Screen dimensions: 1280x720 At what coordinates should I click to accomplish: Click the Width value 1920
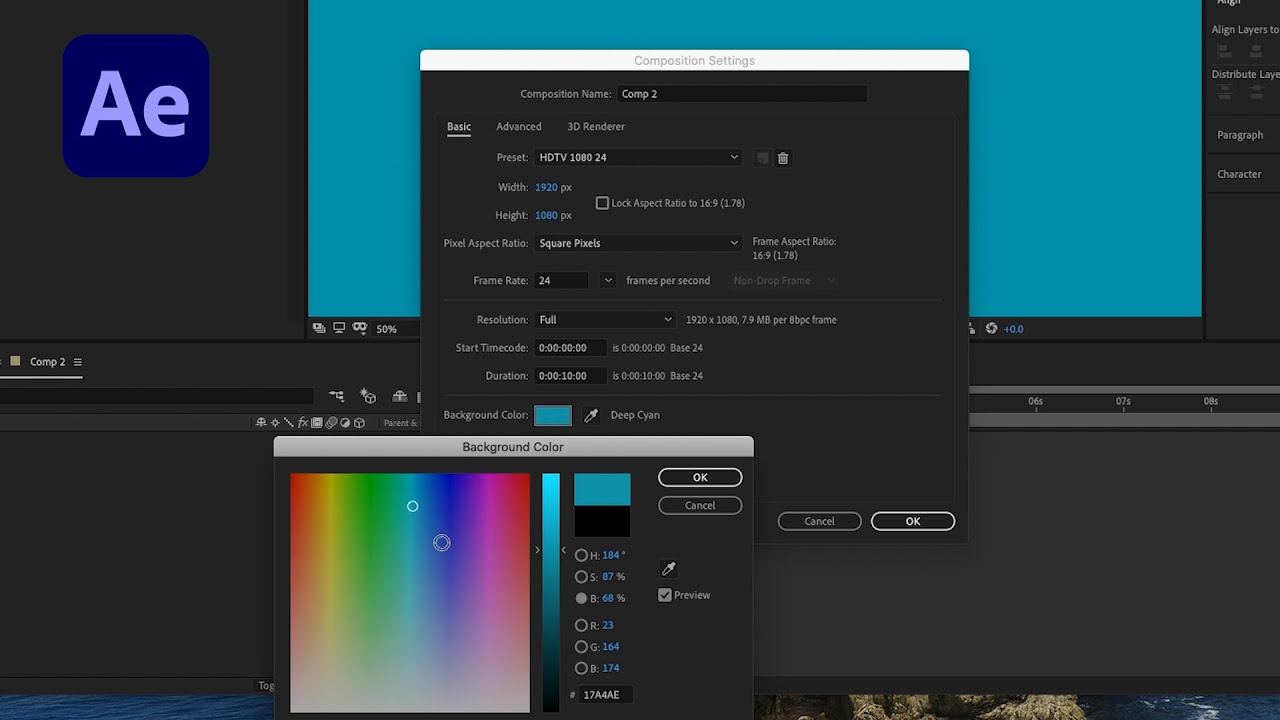(x=546, y=187)
